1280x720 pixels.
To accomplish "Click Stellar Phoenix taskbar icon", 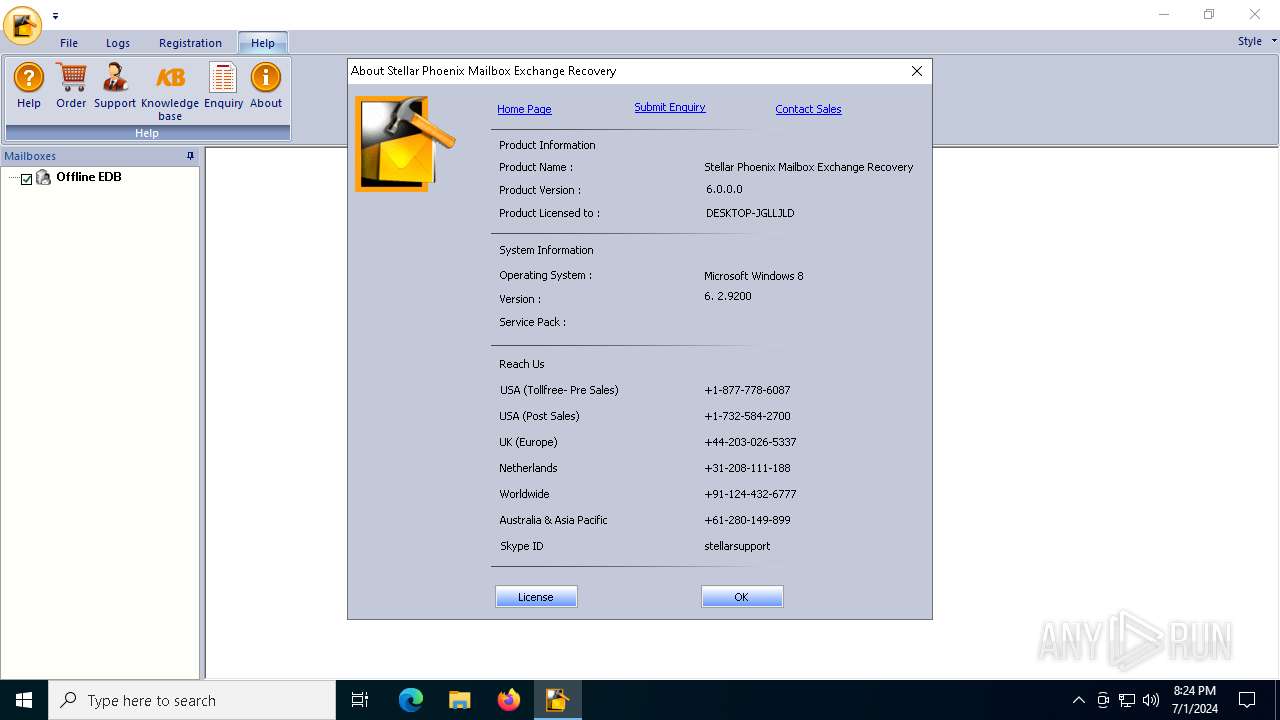I will [557, 700].
